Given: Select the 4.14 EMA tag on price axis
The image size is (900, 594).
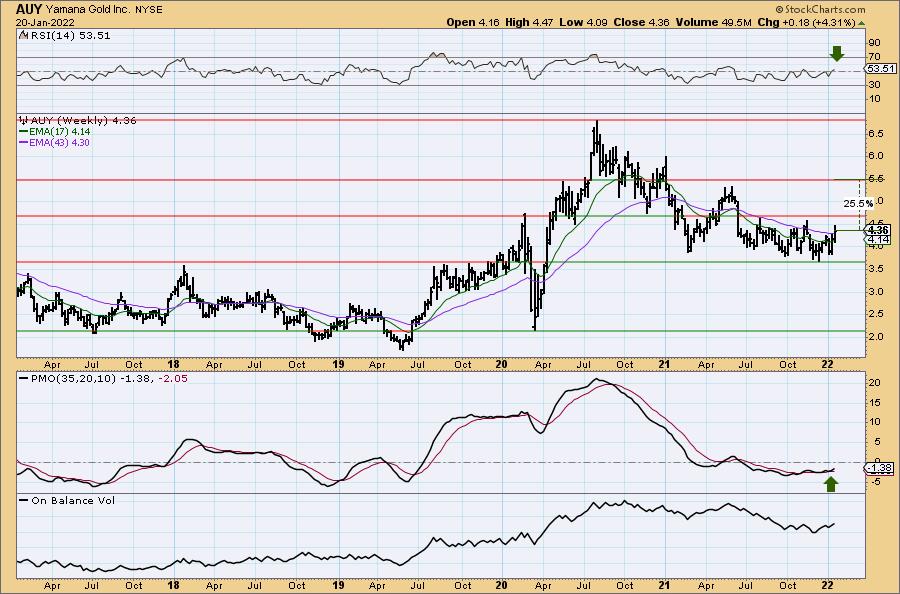Looking at the screenshot, I should click(879, 239).
